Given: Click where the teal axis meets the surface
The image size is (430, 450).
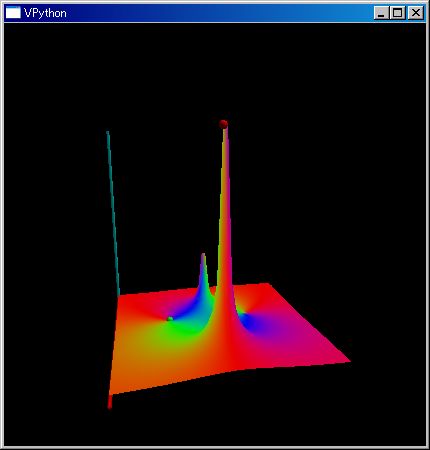Looking at the screenshot, I should click(x=119, y=295).
